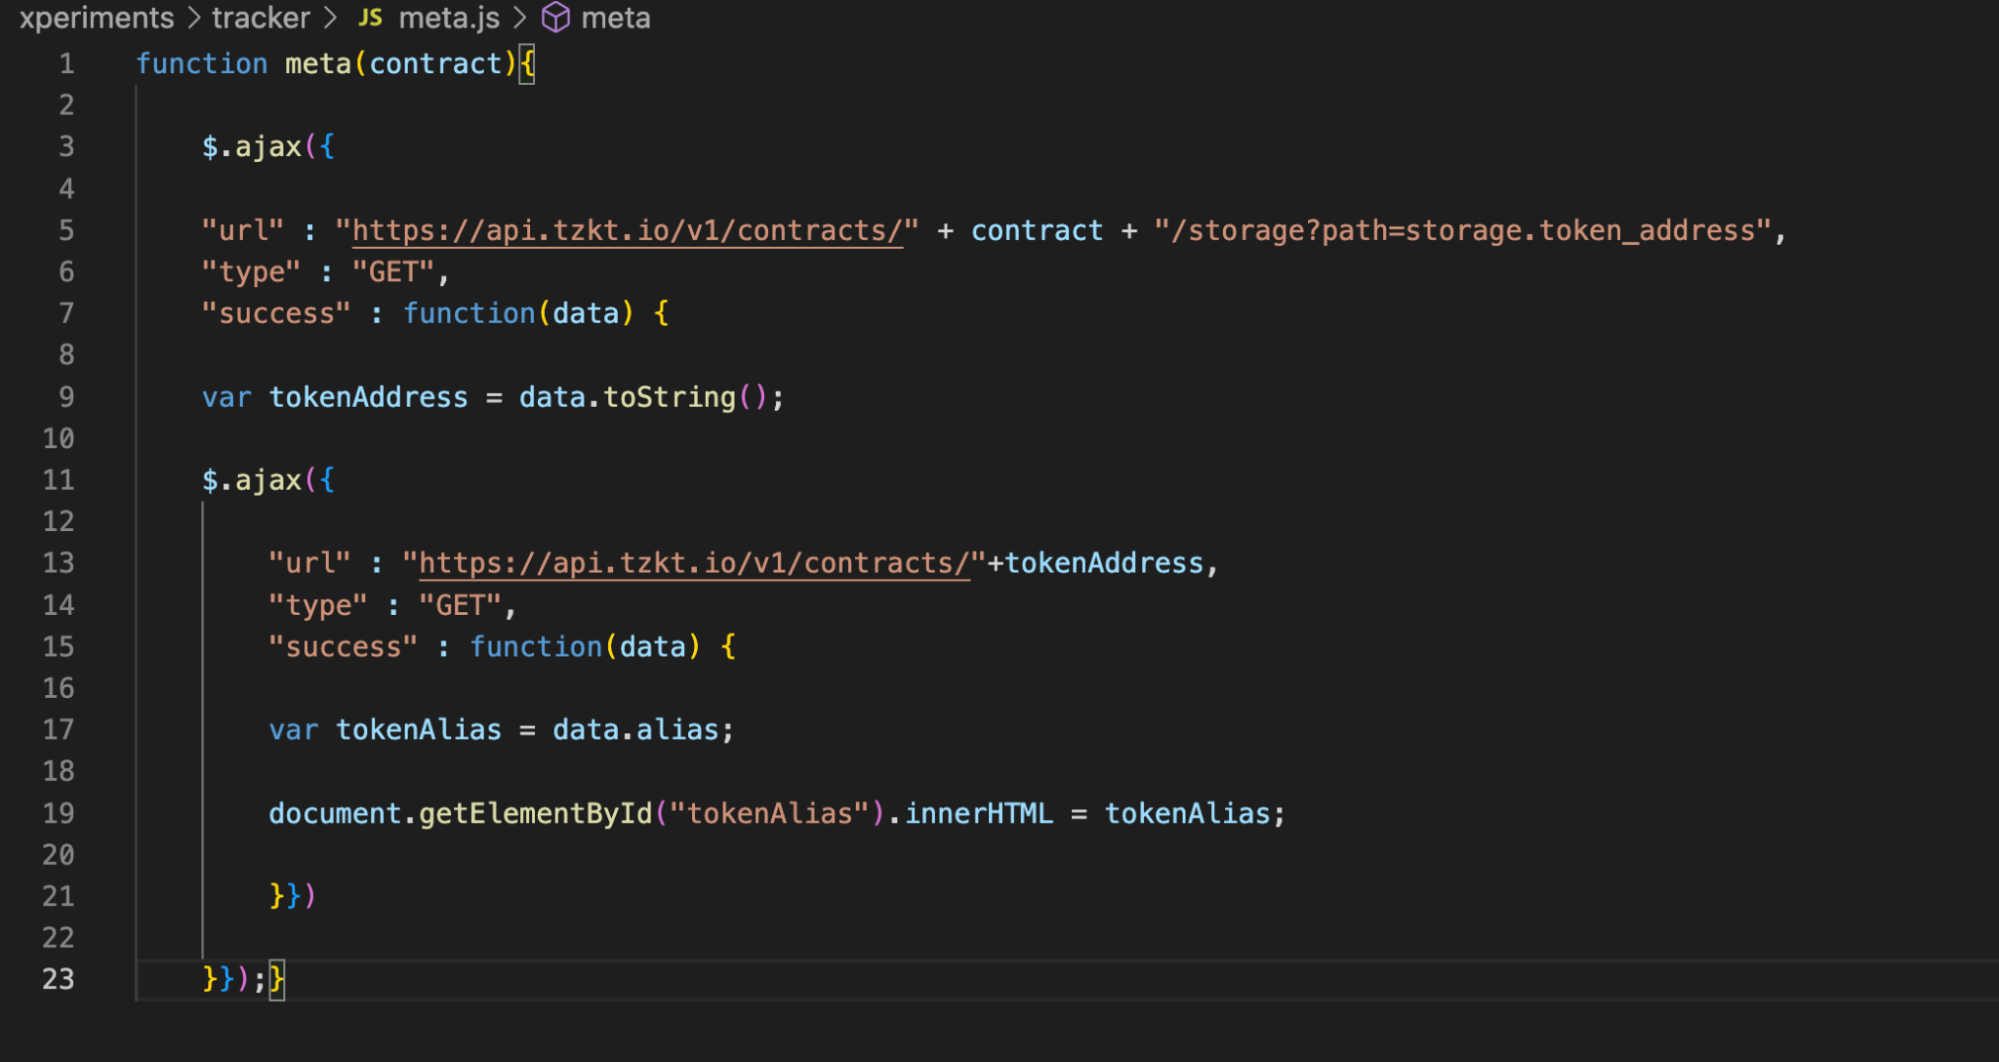Click the highlighted opening brace on line 1
The image size is (1999, 1062).
click(x=527, y=64)
